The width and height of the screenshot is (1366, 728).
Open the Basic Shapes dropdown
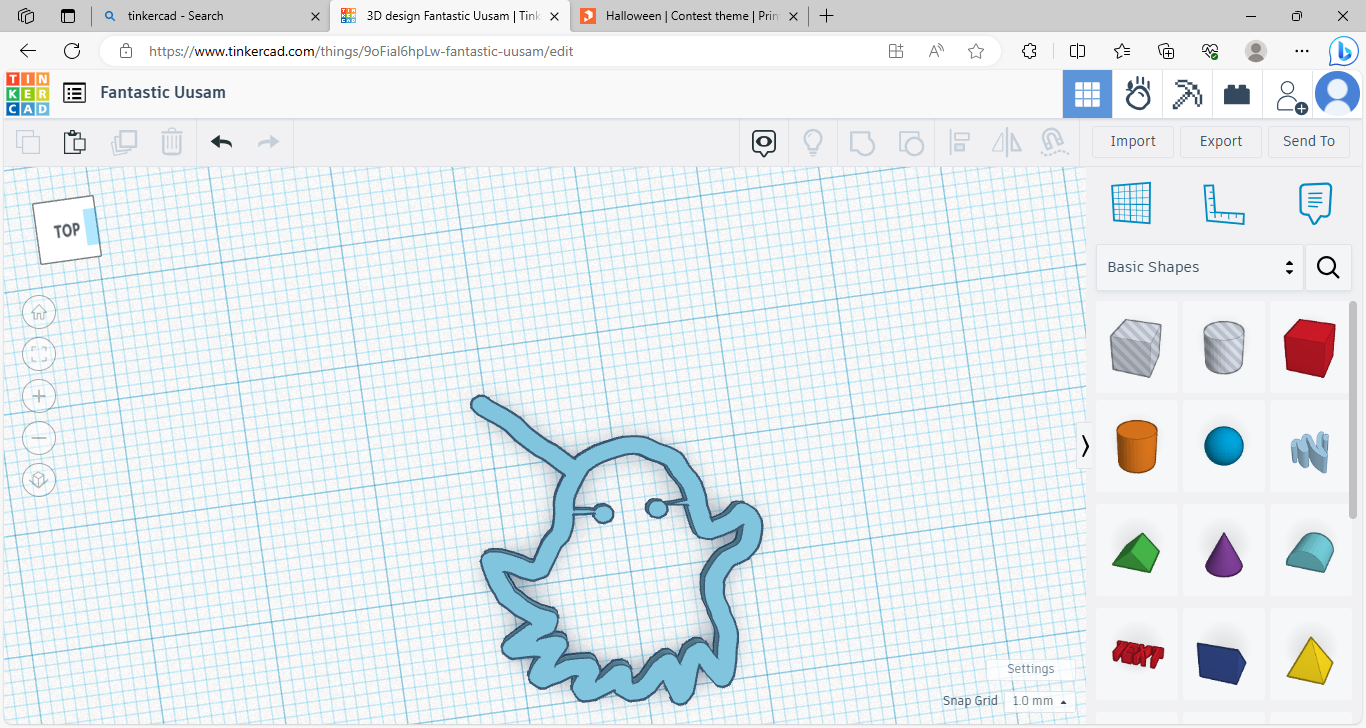coord(1200,267)
